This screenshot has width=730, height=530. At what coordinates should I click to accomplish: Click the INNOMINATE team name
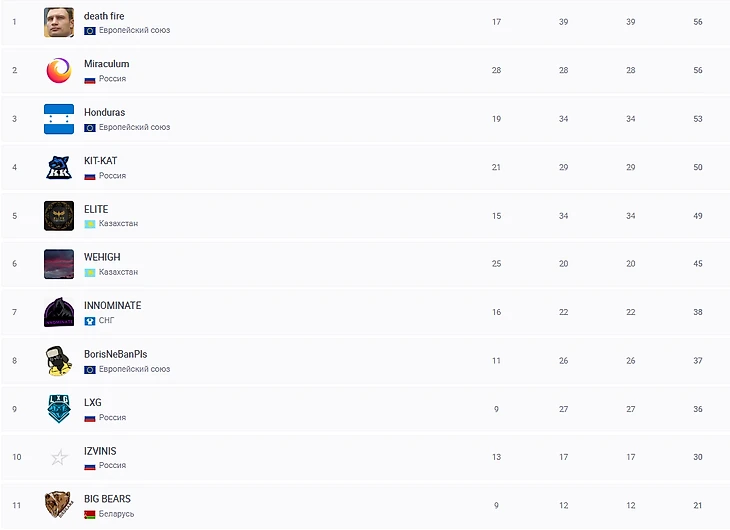click(x=113, y=306)
